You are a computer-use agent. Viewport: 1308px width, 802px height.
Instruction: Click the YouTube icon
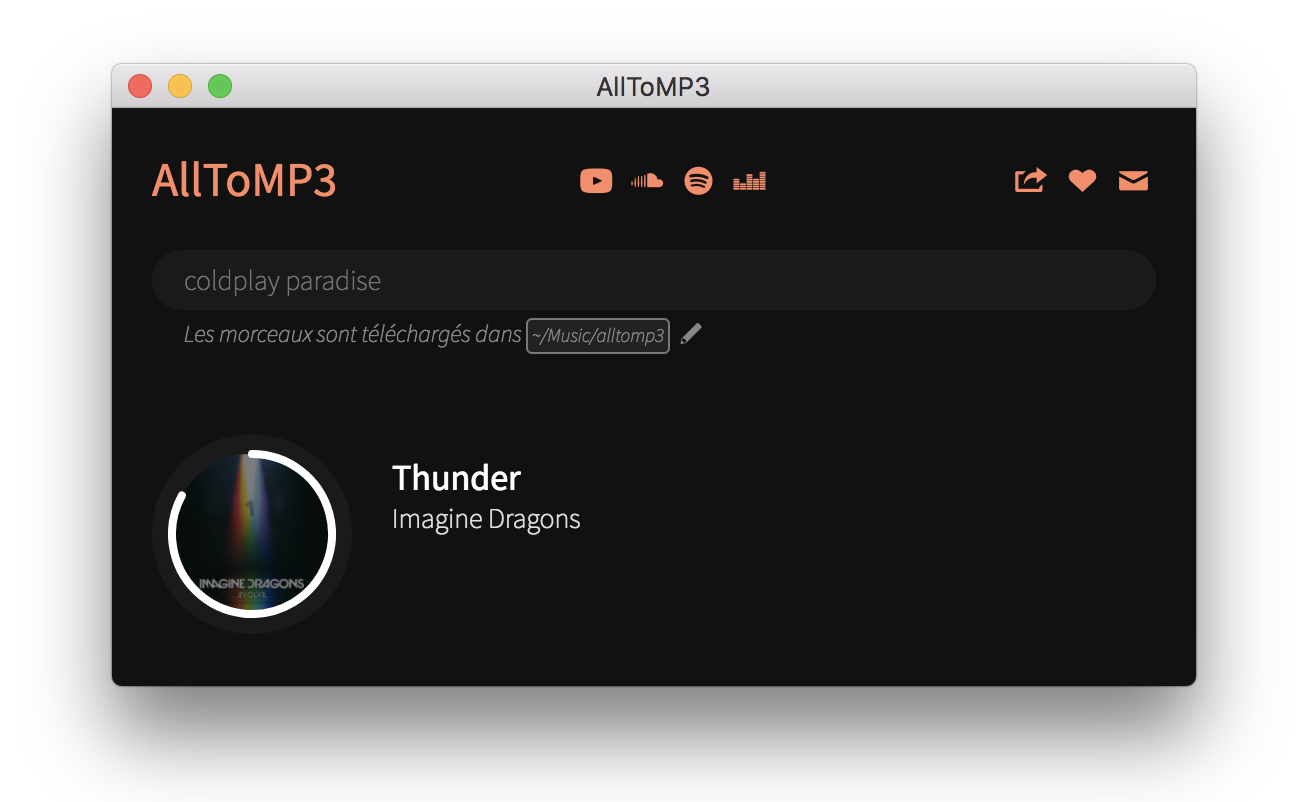click(x=596, y=181)
